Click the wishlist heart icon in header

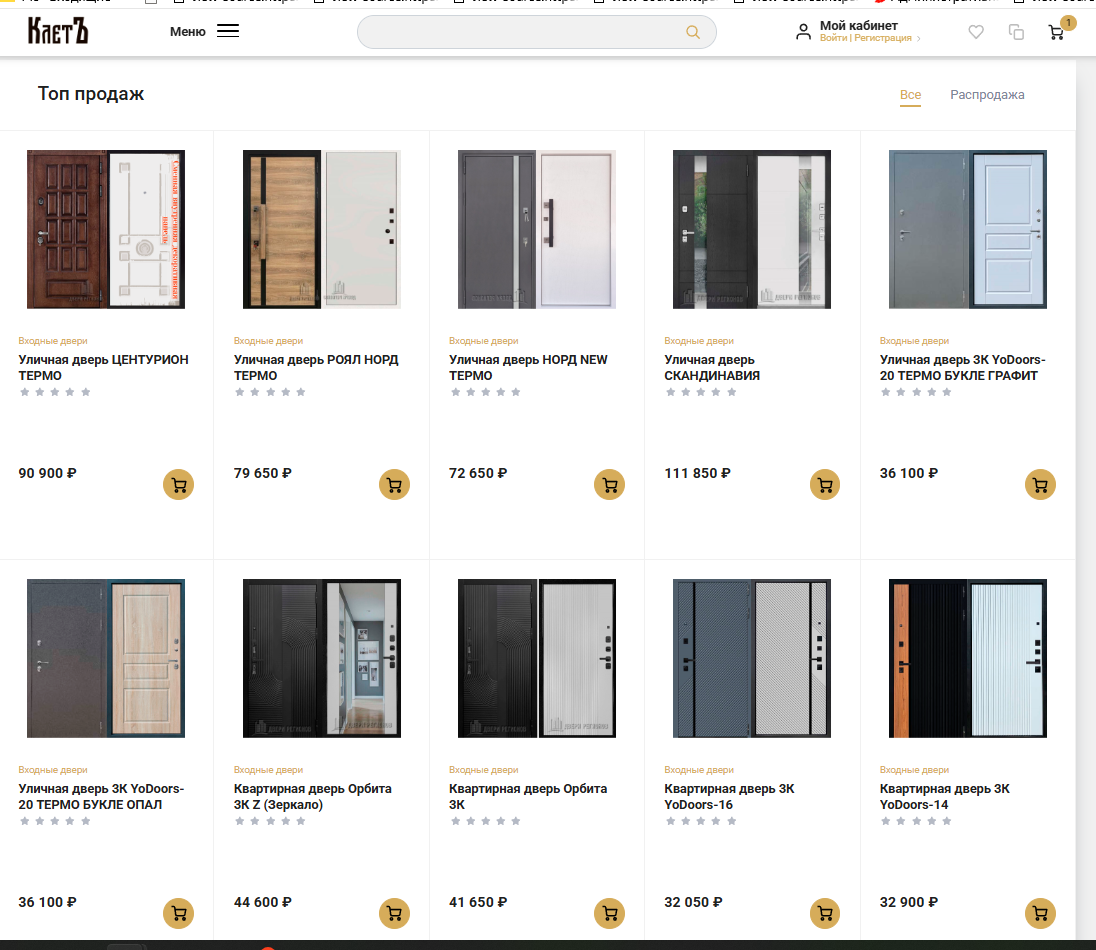tap(976, 32)
